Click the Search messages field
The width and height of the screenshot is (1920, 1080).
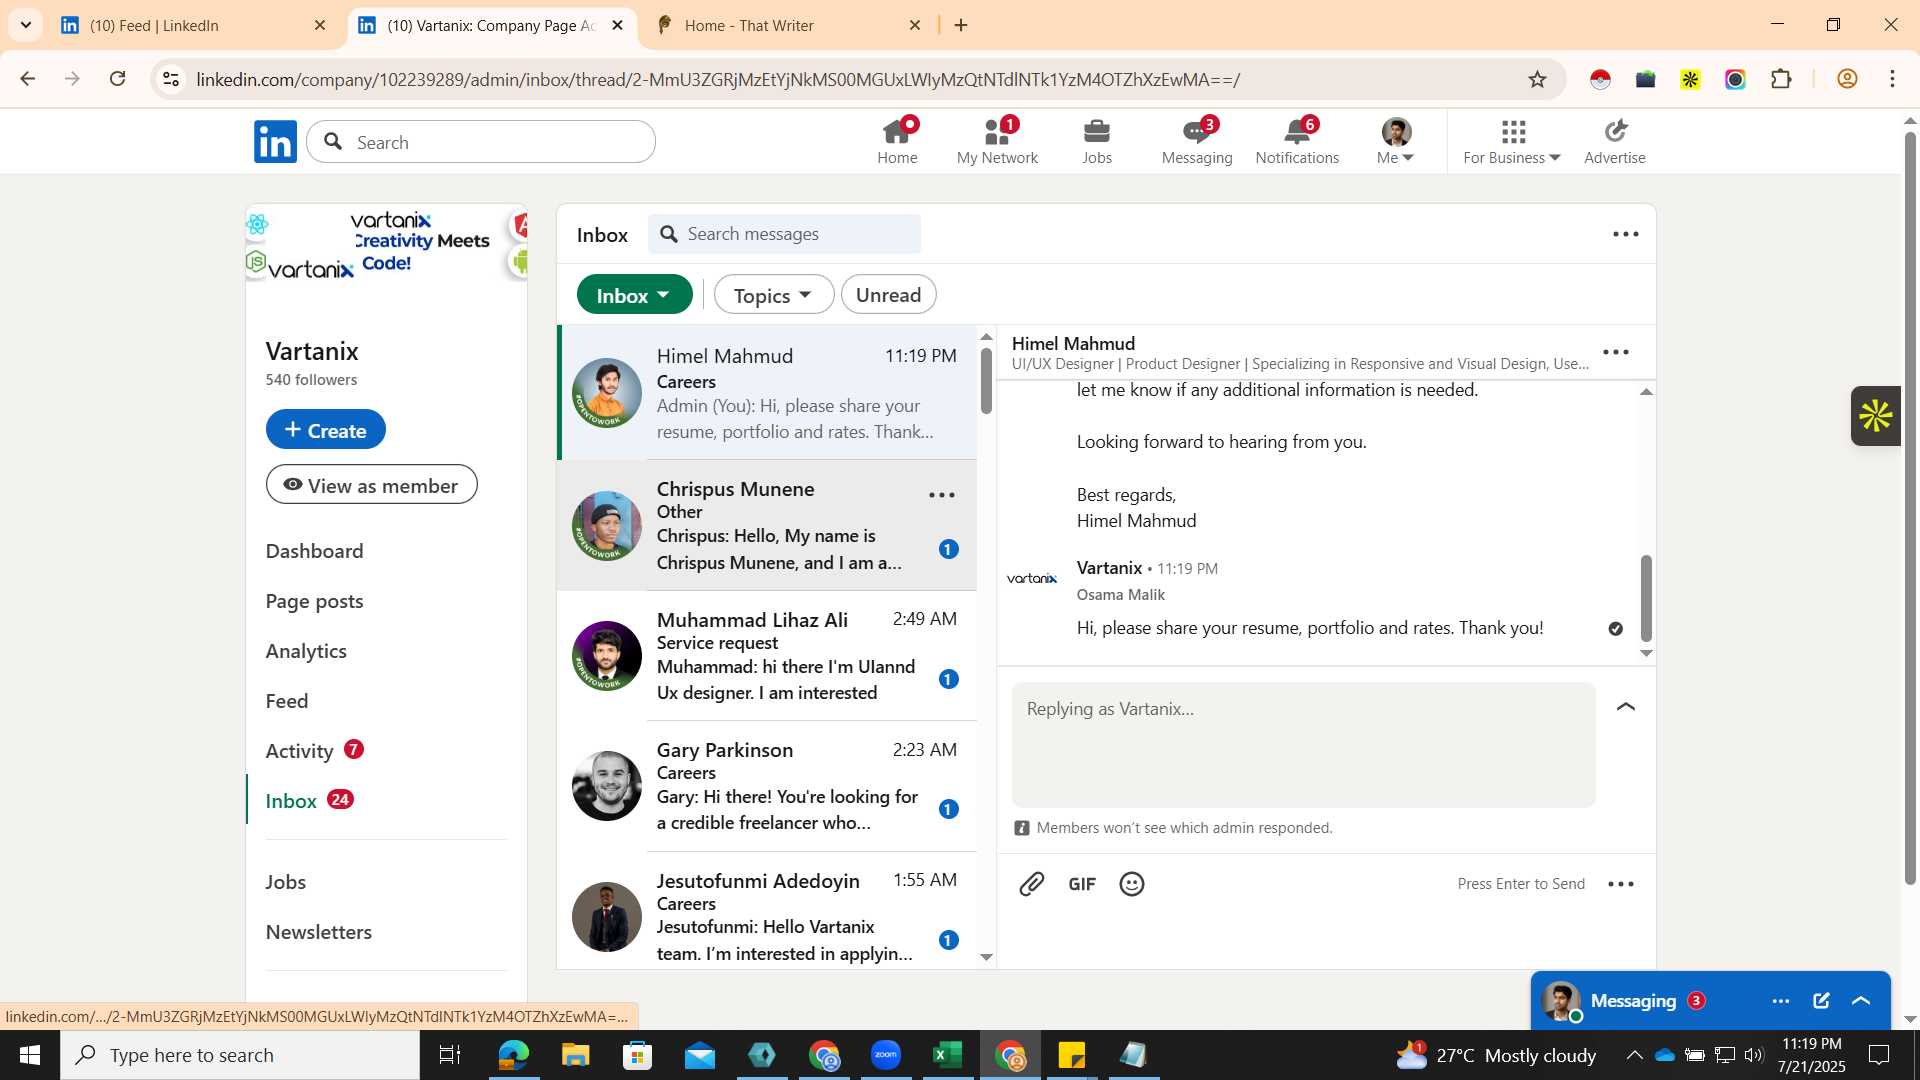pyautogui.click(x=785, y=234)
